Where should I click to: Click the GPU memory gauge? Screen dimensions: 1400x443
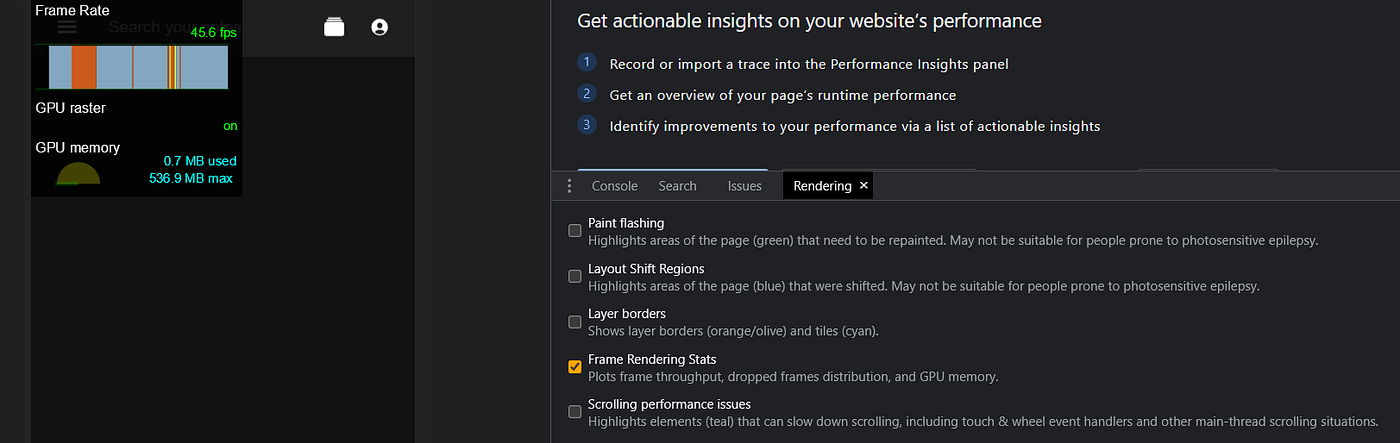pyautogui.click(x=78, y=174)
